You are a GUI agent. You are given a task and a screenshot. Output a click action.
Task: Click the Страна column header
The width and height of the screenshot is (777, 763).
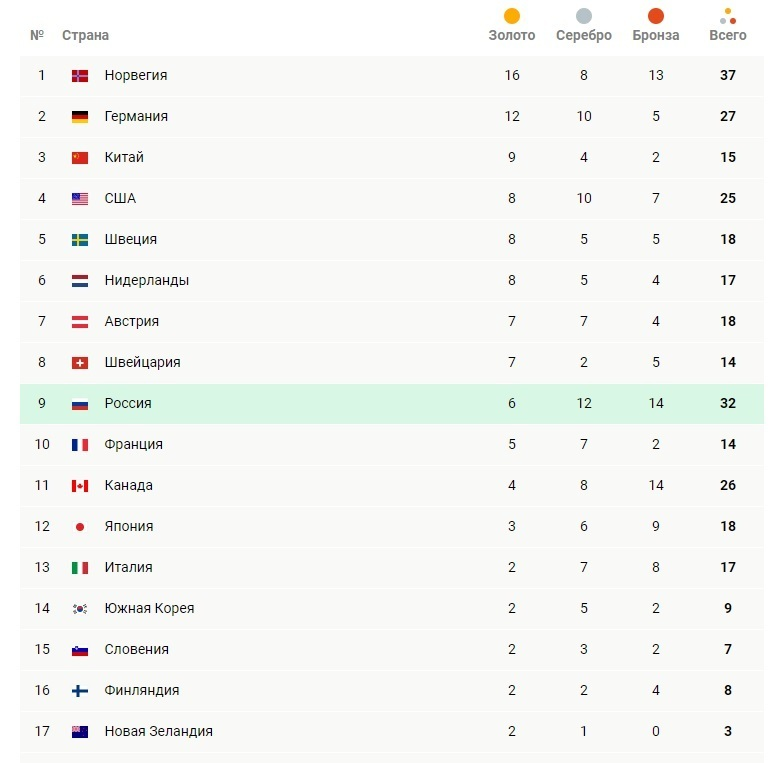coord(85,35)
